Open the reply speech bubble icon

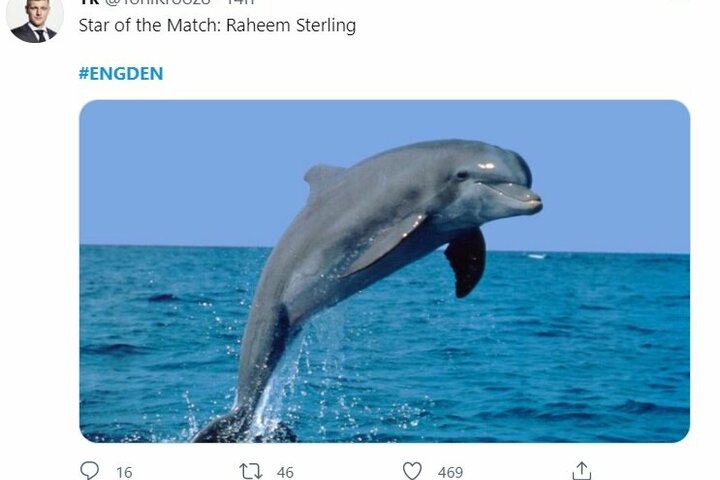pyautogui.click(x=90, y=471)
